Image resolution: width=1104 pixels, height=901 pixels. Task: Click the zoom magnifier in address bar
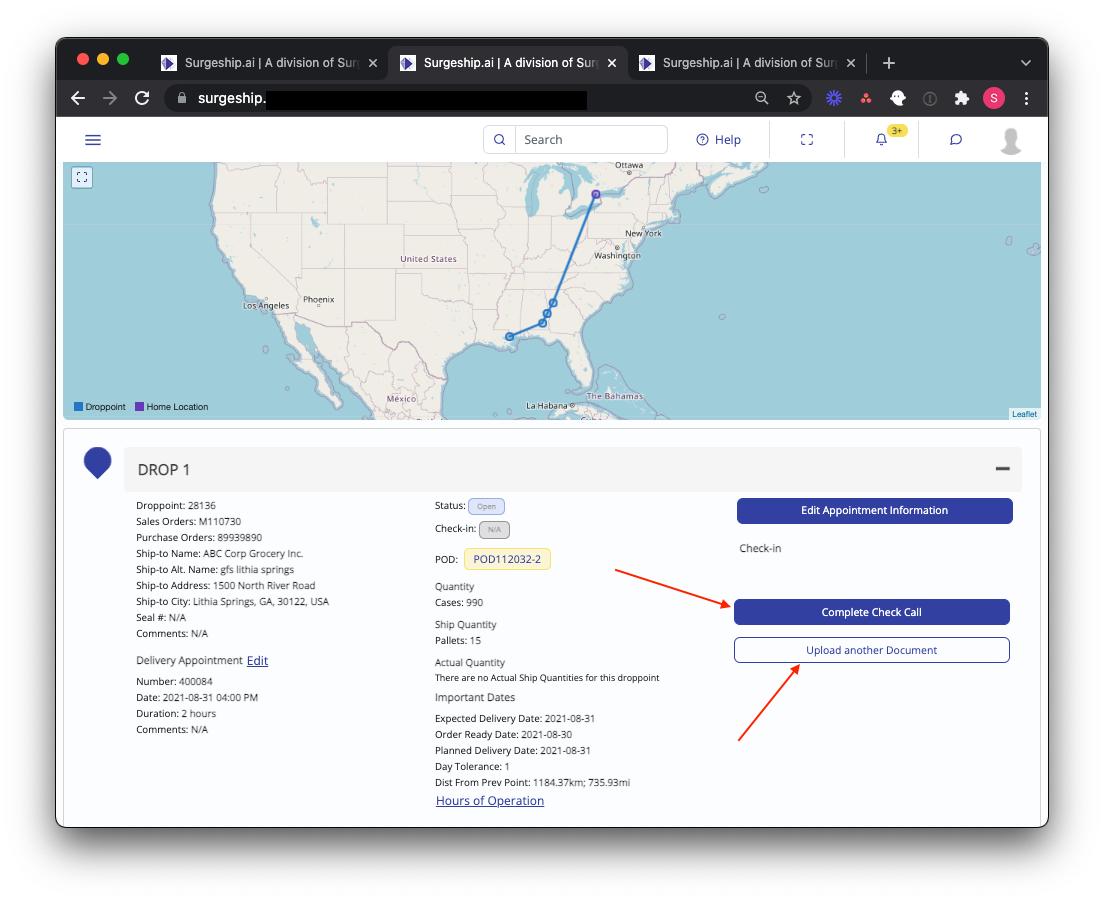[762, 98]
